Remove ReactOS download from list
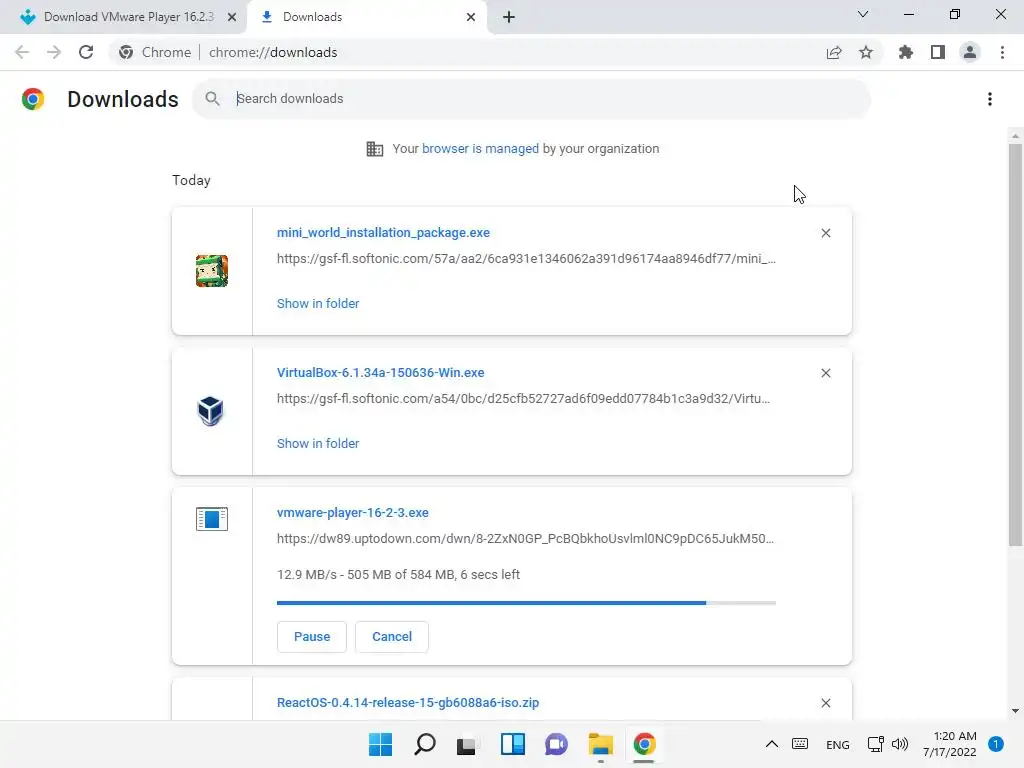1024x768 pixels. pos(825,703)
